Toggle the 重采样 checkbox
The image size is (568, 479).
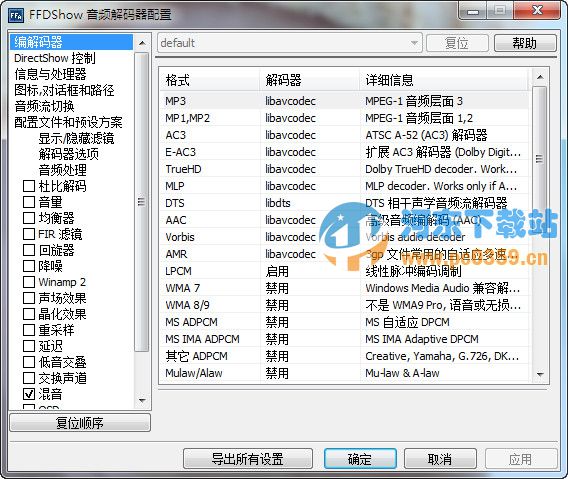[29, 330]
